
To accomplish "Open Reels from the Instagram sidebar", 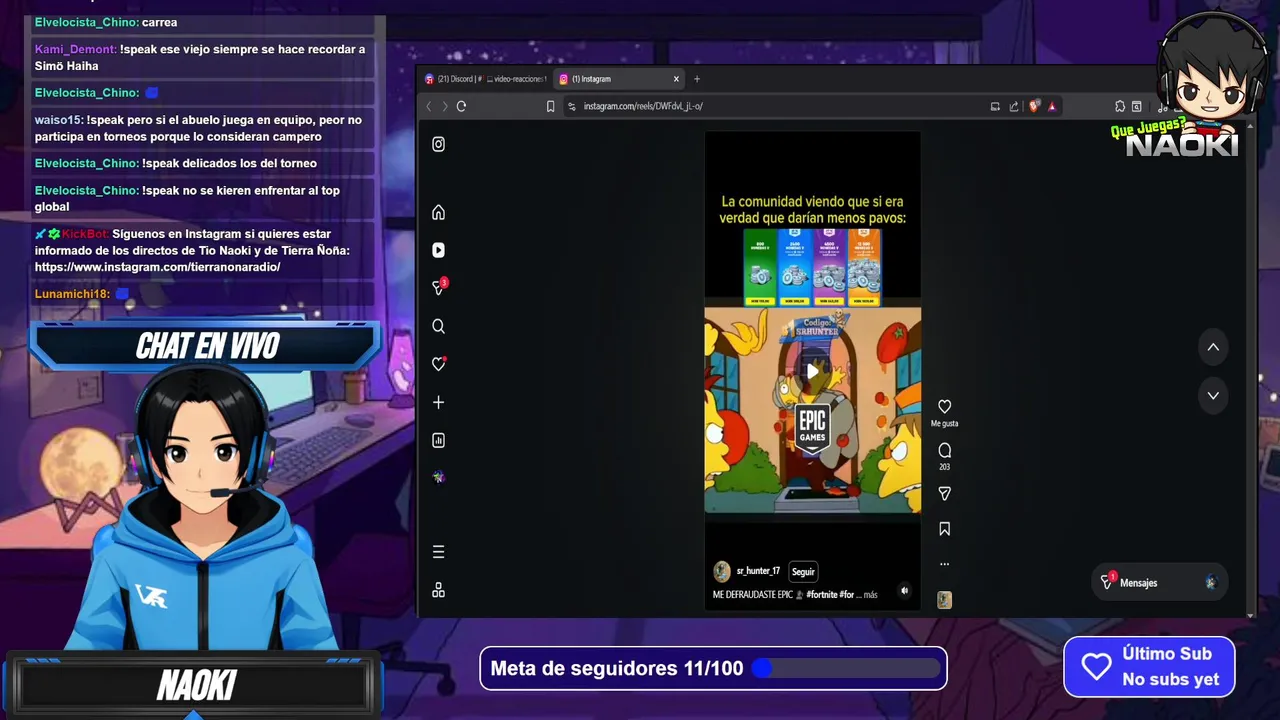I will pos(438,250).
